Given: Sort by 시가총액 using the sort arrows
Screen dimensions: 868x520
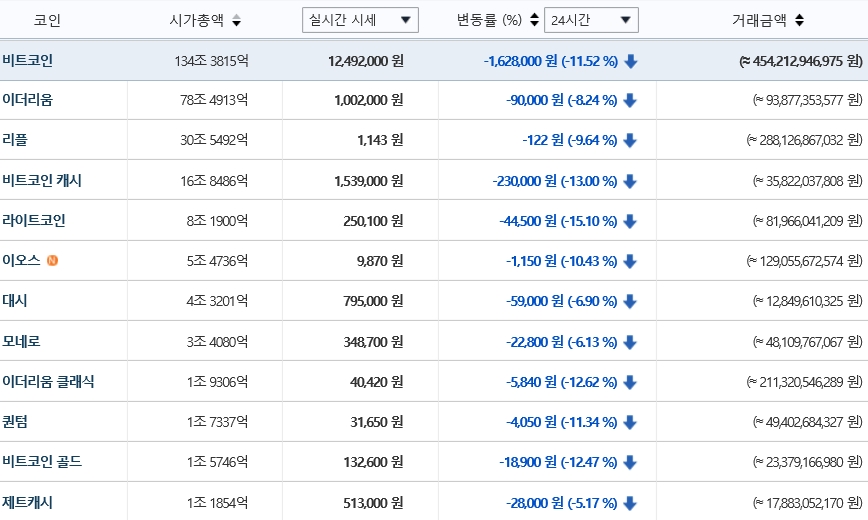Looking at the screenshot, I should click(236, 20).
